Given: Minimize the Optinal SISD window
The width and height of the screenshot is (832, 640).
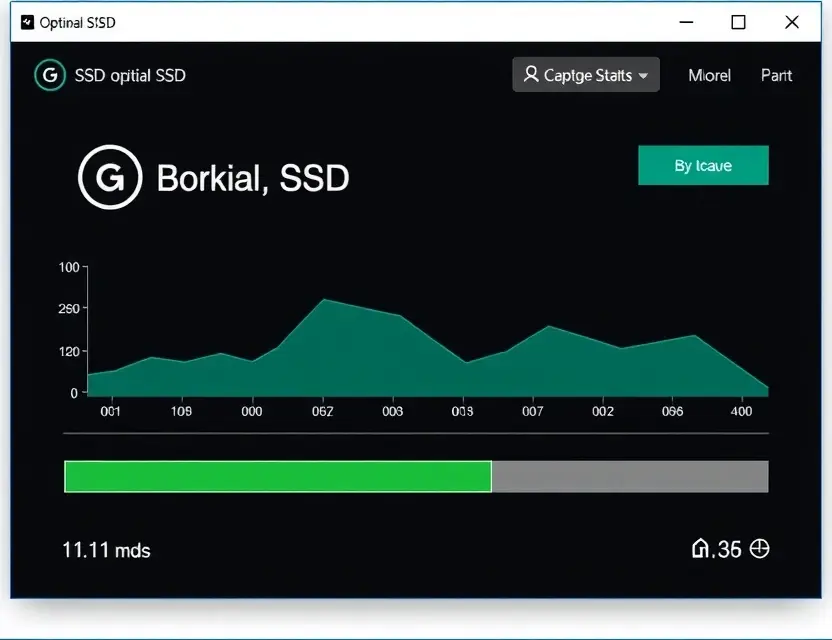Looking at the screenshot, I should pos(686,22).
